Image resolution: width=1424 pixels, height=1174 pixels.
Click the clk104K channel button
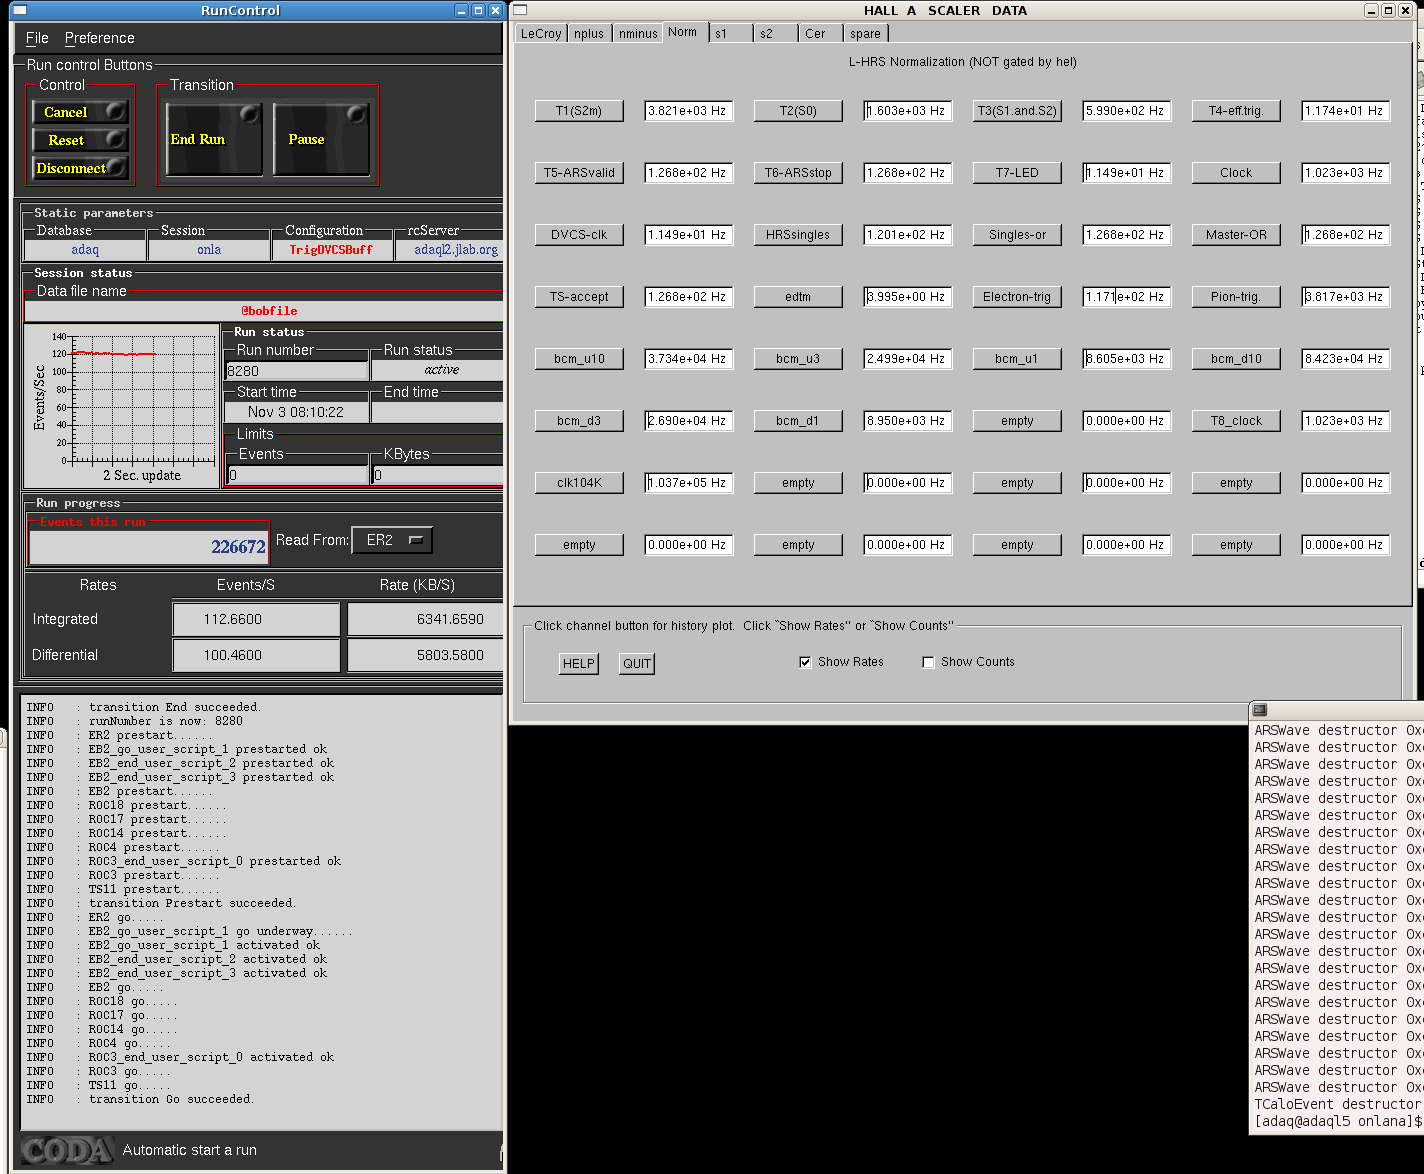click(x=579, y=483)
